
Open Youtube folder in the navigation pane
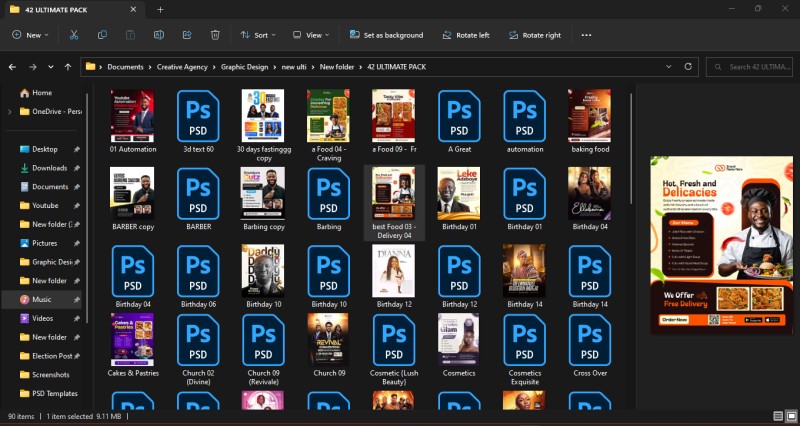click(45, 205)
